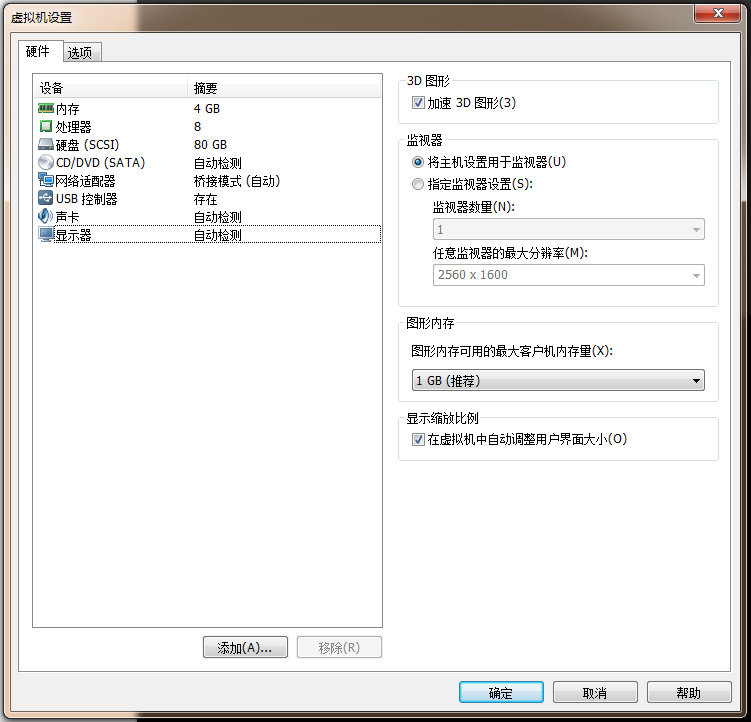Select 将主机设置用于监视器 radio option
The image size is (751, 722).
[x=418, y=162]
